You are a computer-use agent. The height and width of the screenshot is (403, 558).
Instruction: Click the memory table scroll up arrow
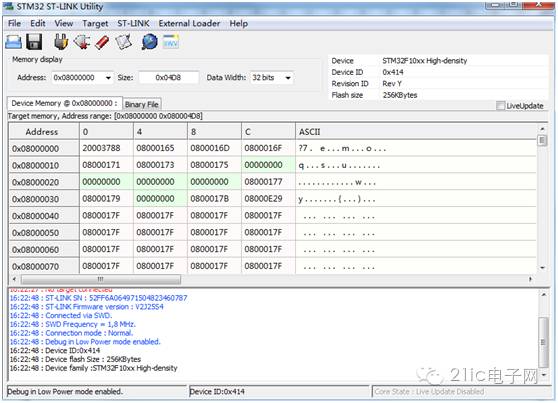point(542,129)
